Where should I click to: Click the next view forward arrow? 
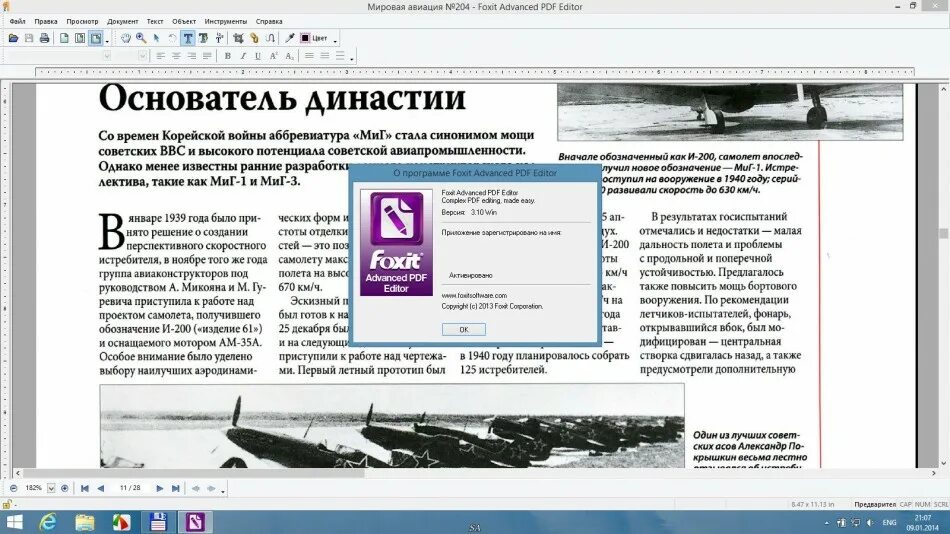tap(211, 488)
